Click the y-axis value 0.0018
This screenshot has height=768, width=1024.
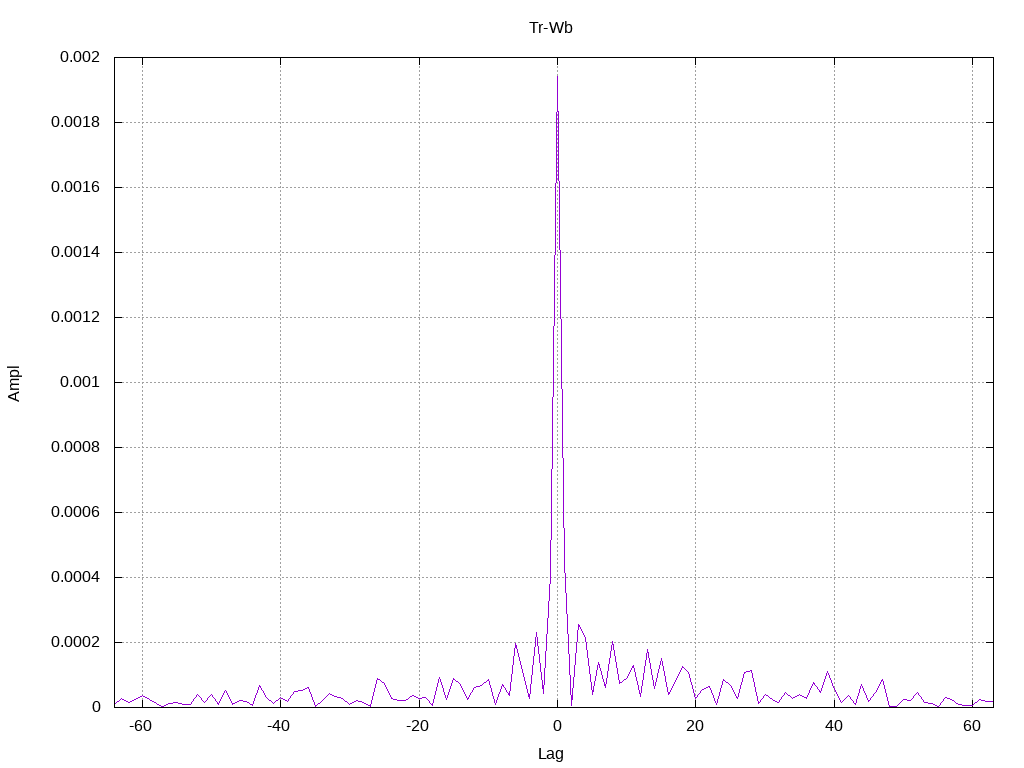coord(76,122)
